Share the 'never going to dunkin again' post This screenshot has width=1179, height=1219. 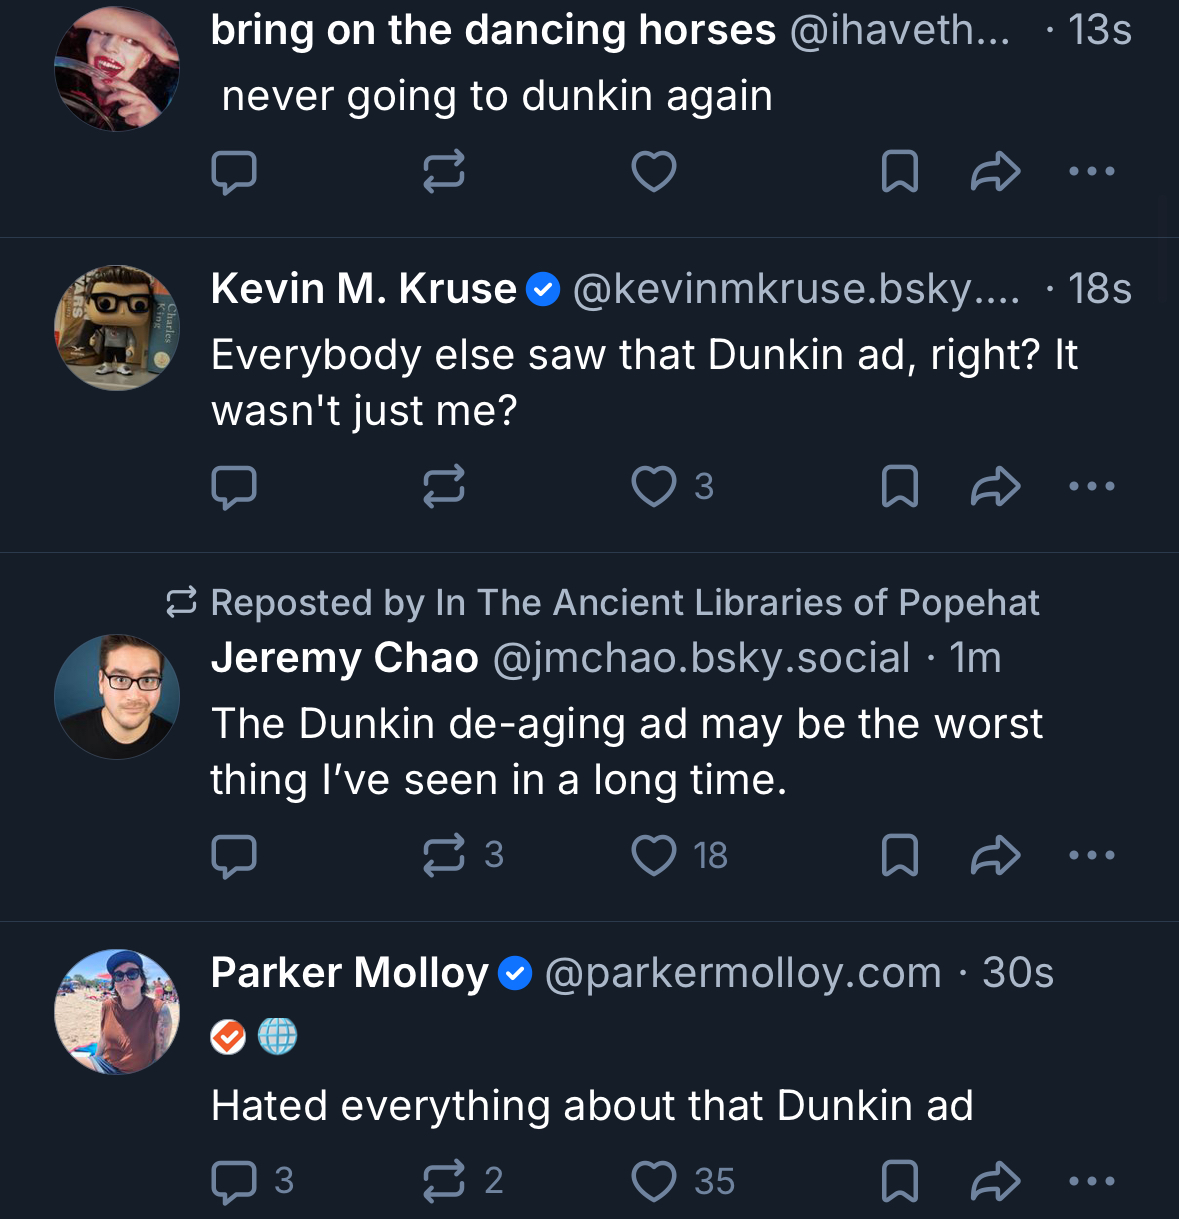point(995,172)
